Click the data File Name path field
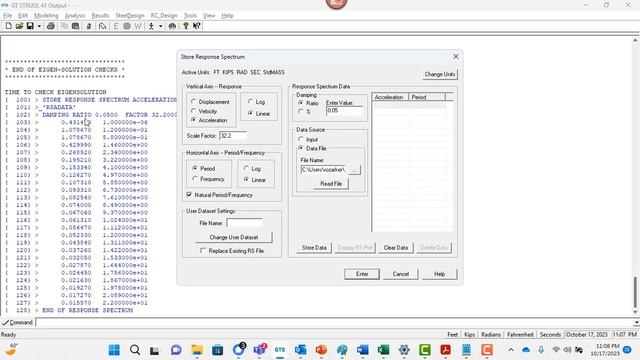 click(323, 170)
